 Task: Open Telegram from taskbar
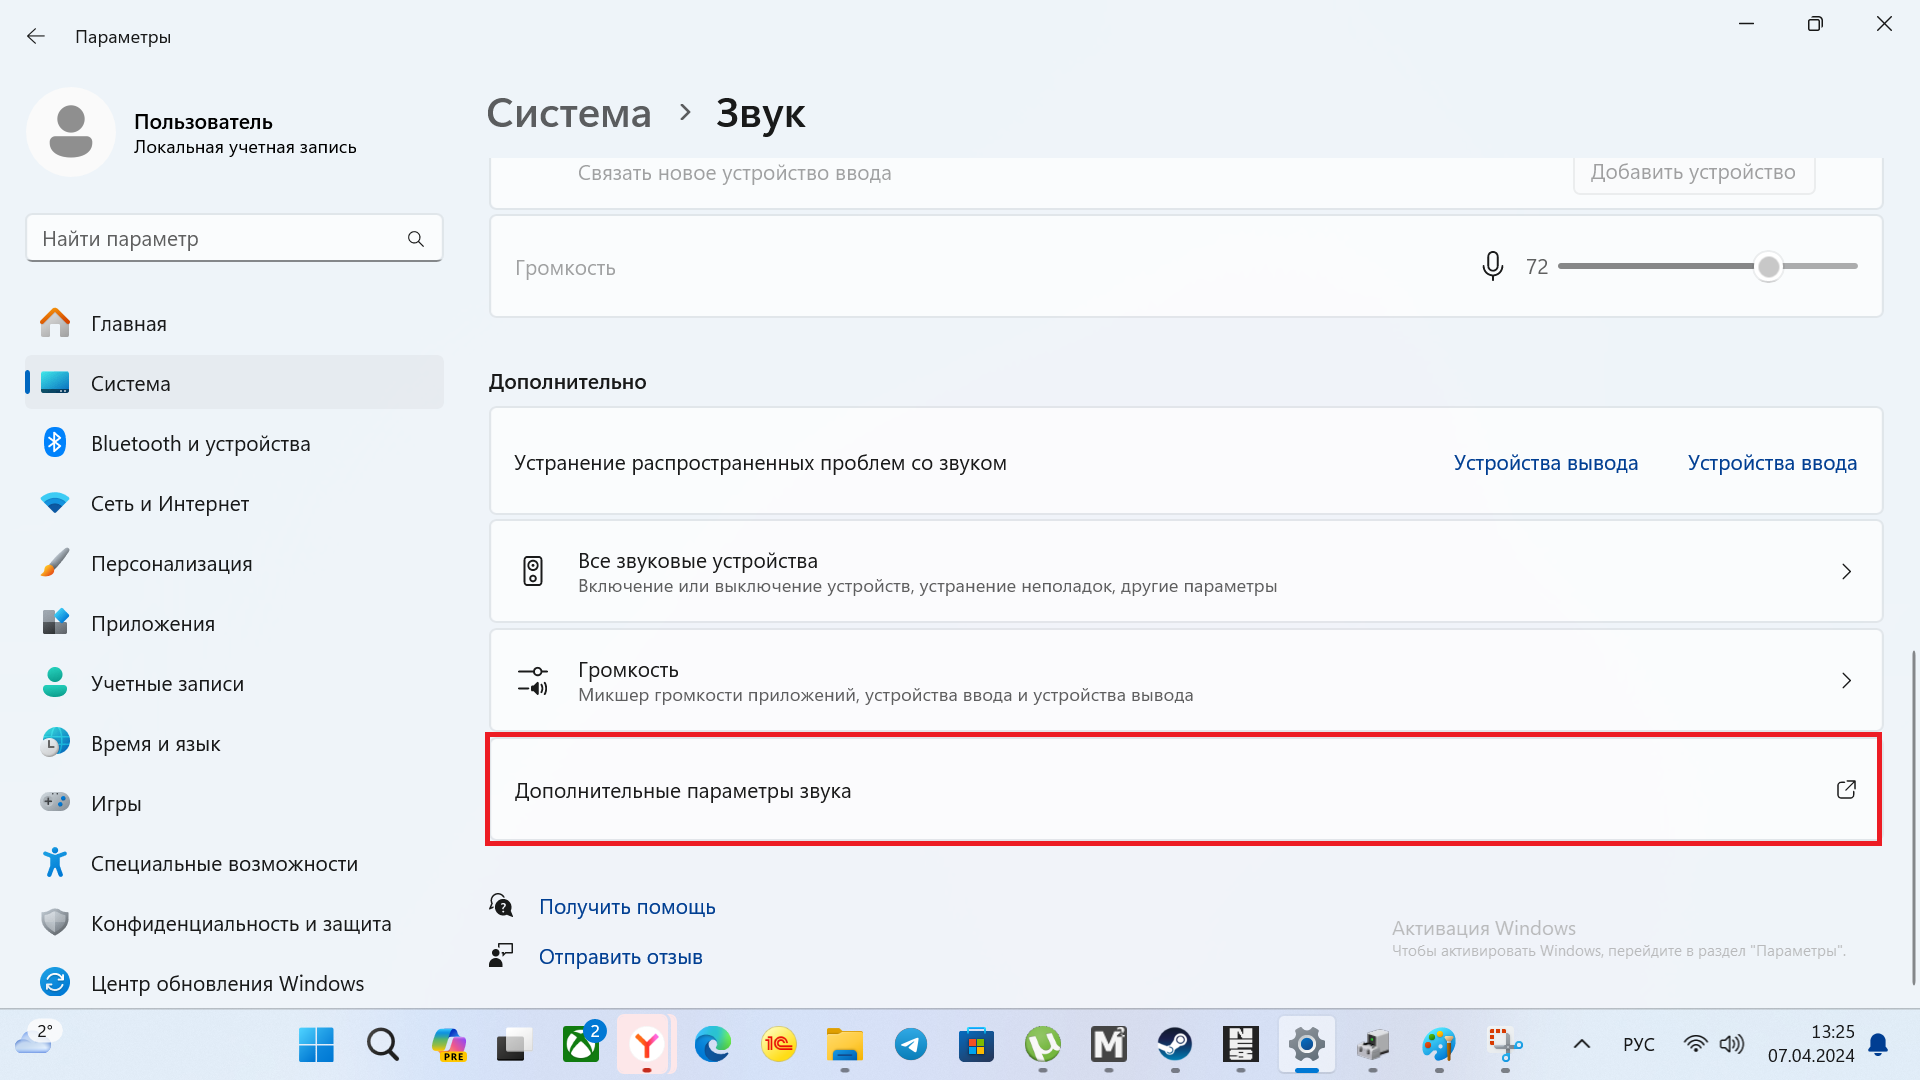(x=910, y=1045)
